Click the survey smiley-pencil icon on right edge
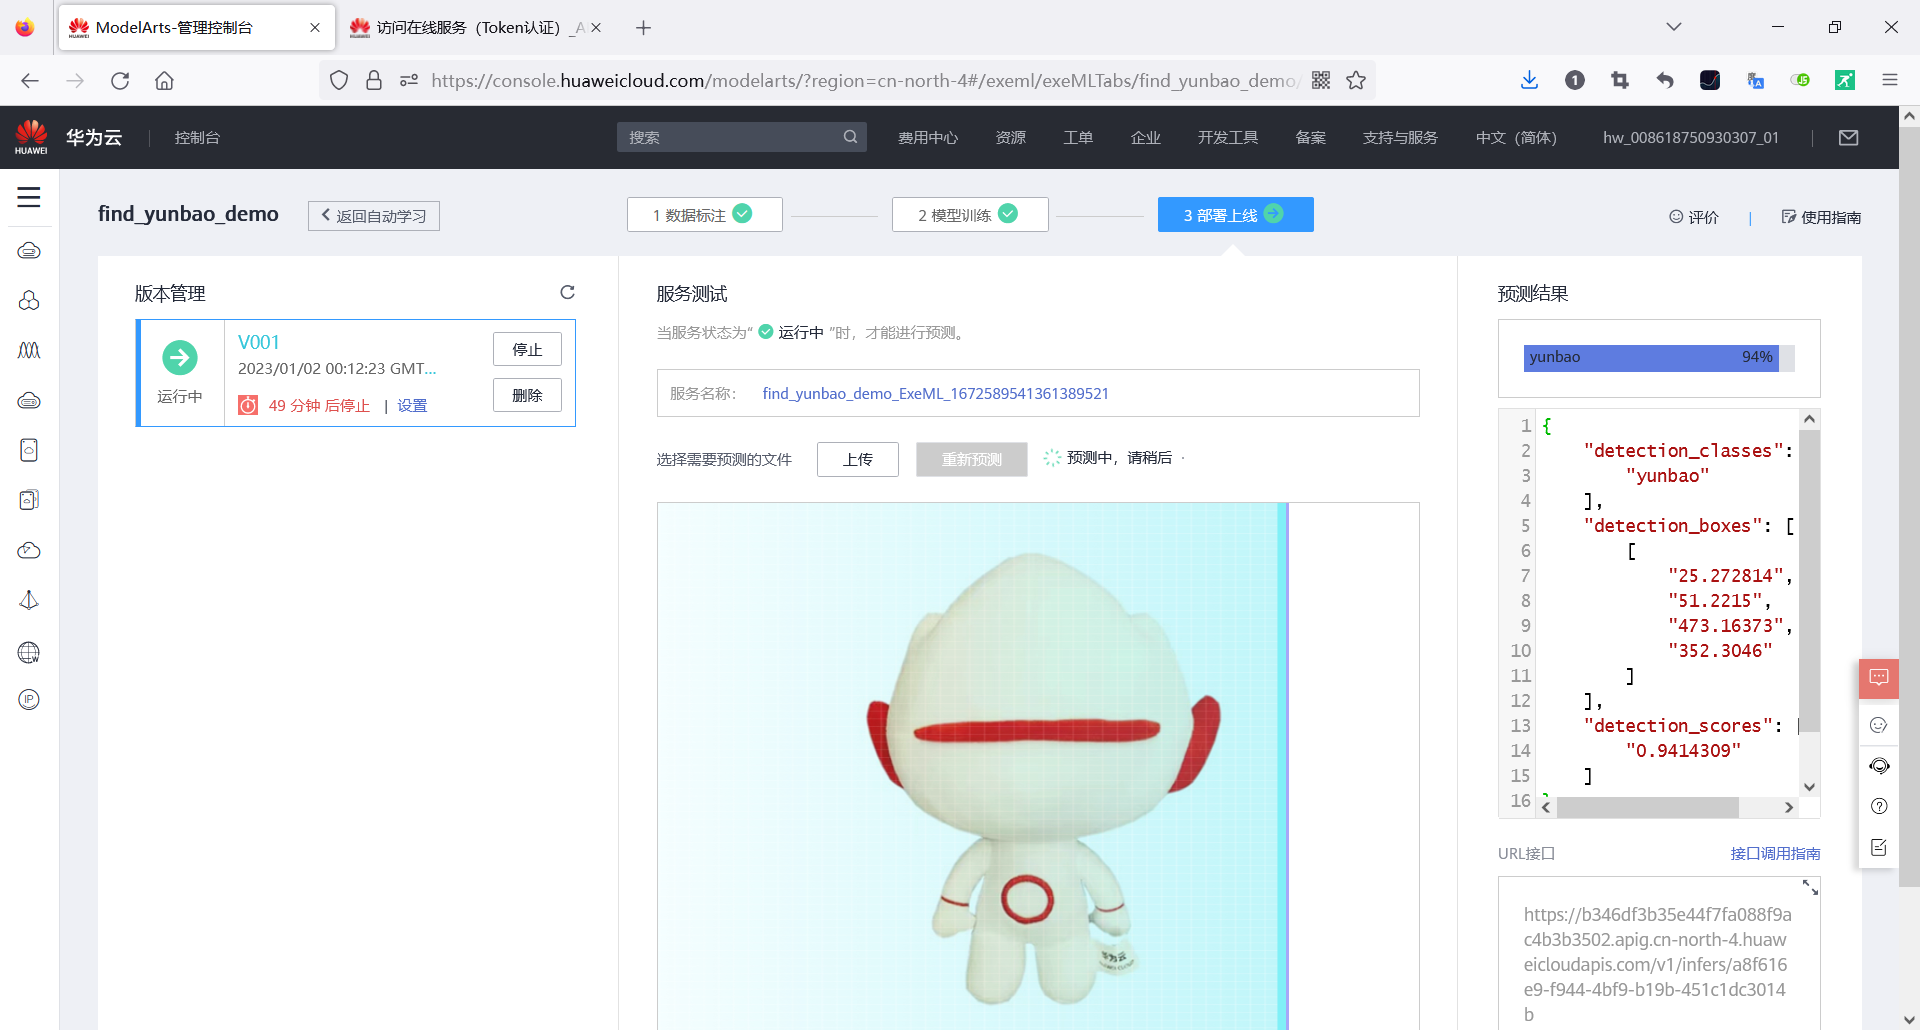 click(x=1878, y=847)
